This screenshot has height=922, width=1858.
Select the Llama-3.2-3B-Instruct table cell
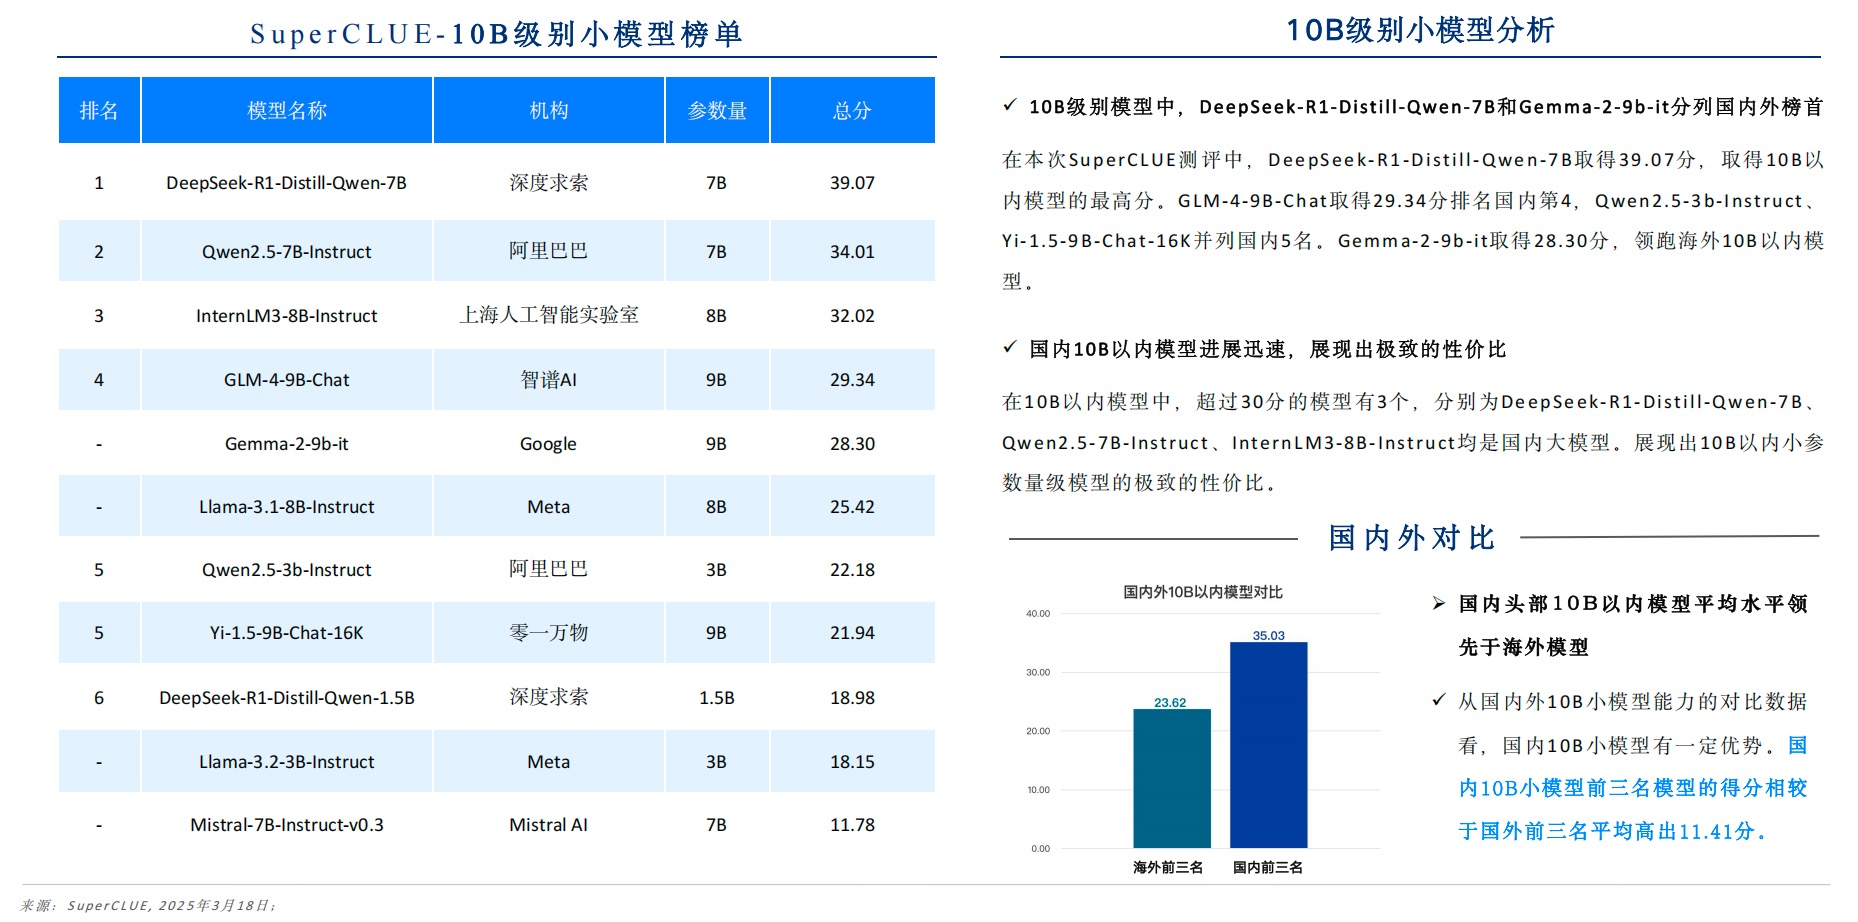coord(287,762)
